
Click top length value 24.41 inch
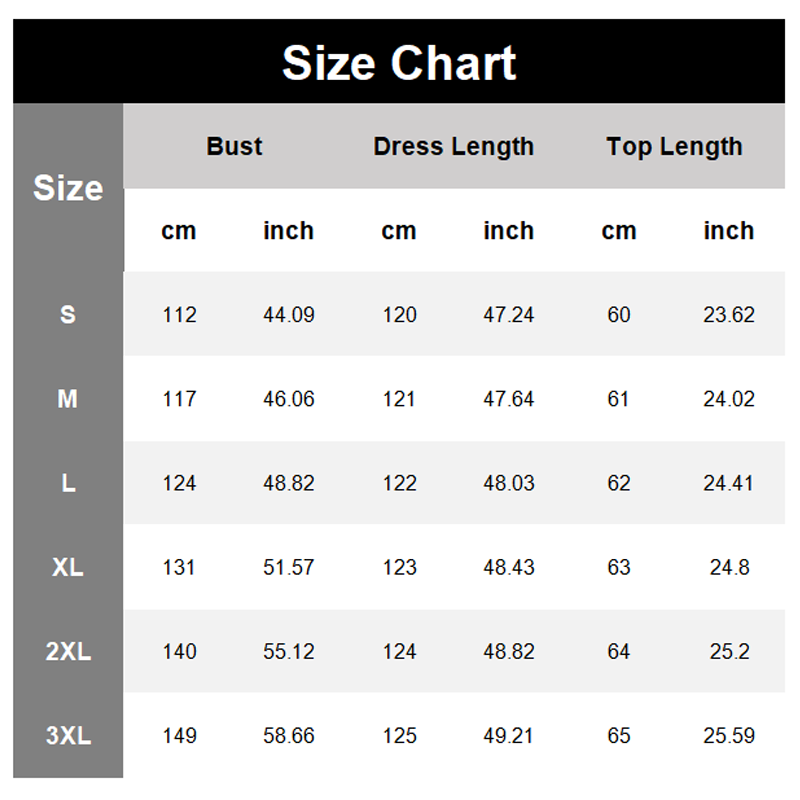pos(728,483)
